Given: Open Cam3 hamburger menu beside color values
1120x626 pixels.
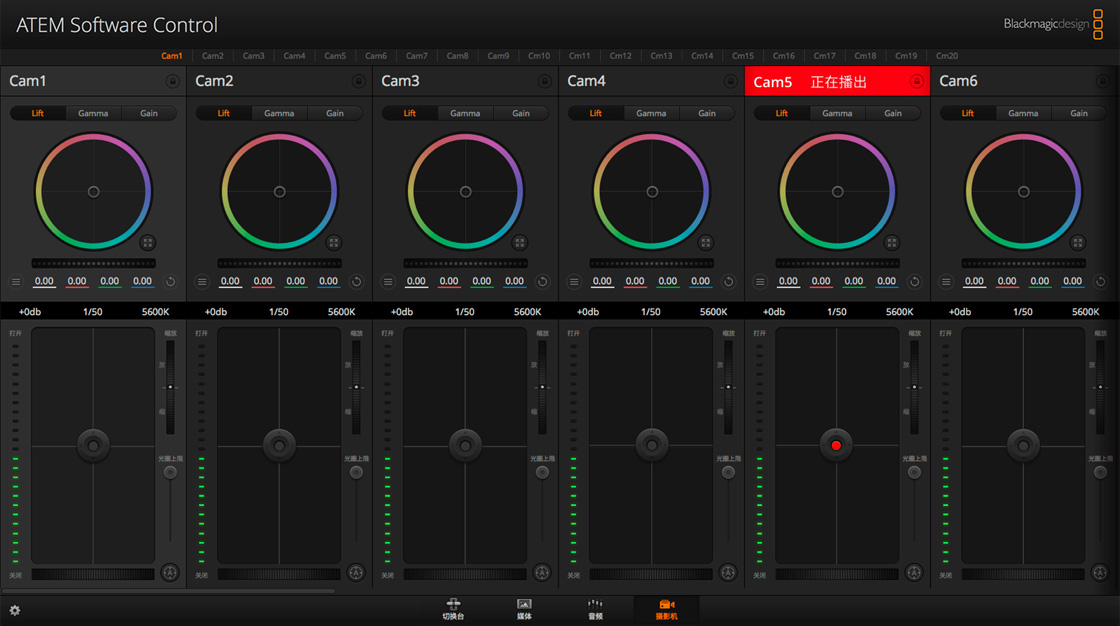Looking at the screenshot, I should (x=388, y=282).
